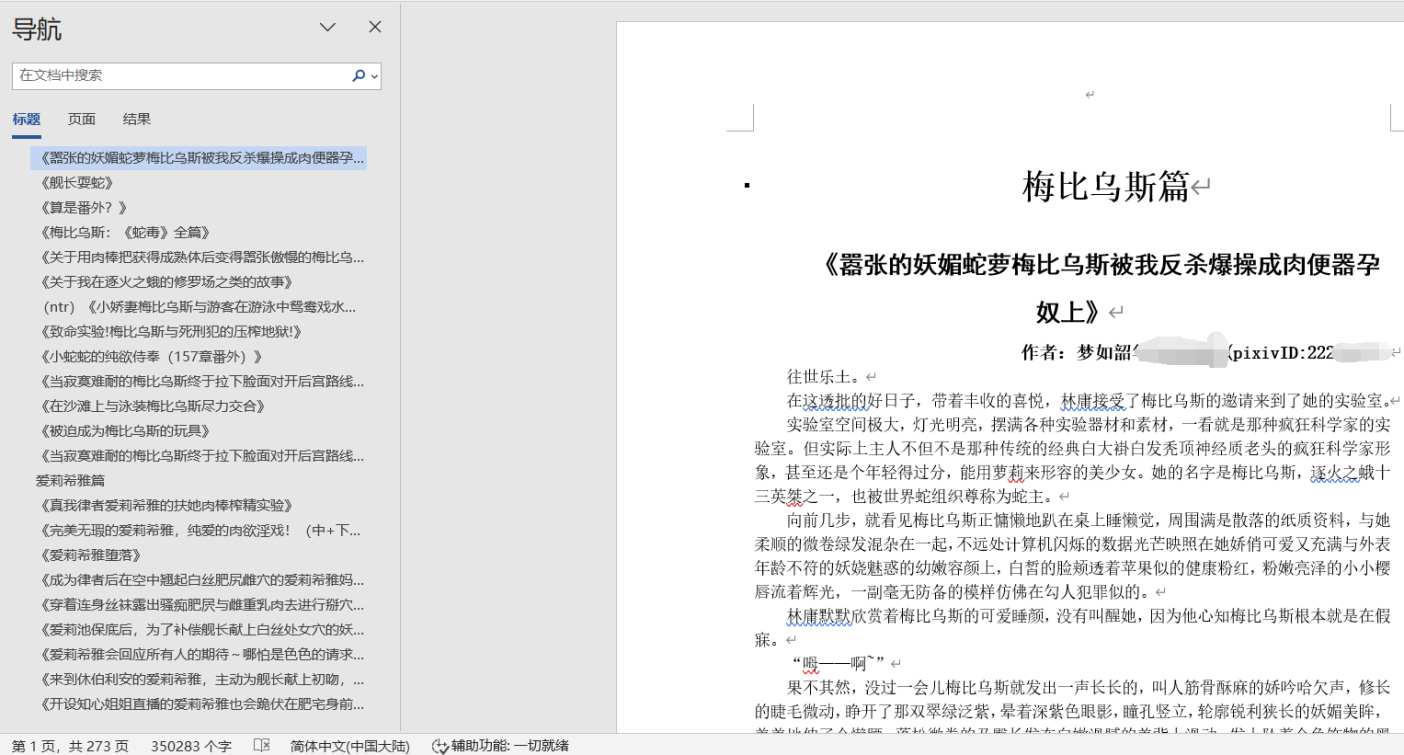The image size is (1404, 755).
Task: Click the magnifier search icon in the navigation pane
Action: pos(357,74)
